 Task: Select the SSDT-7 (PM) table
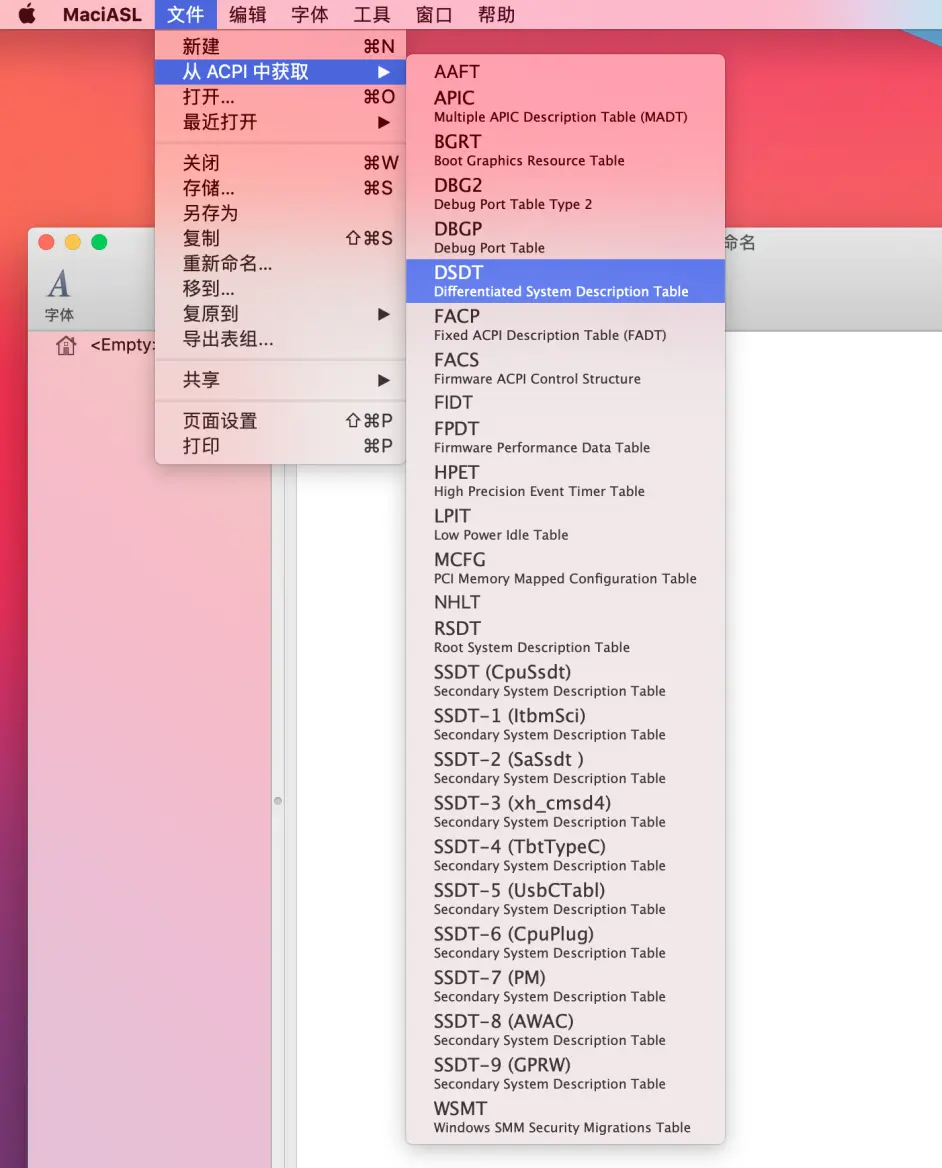(565, 986)
